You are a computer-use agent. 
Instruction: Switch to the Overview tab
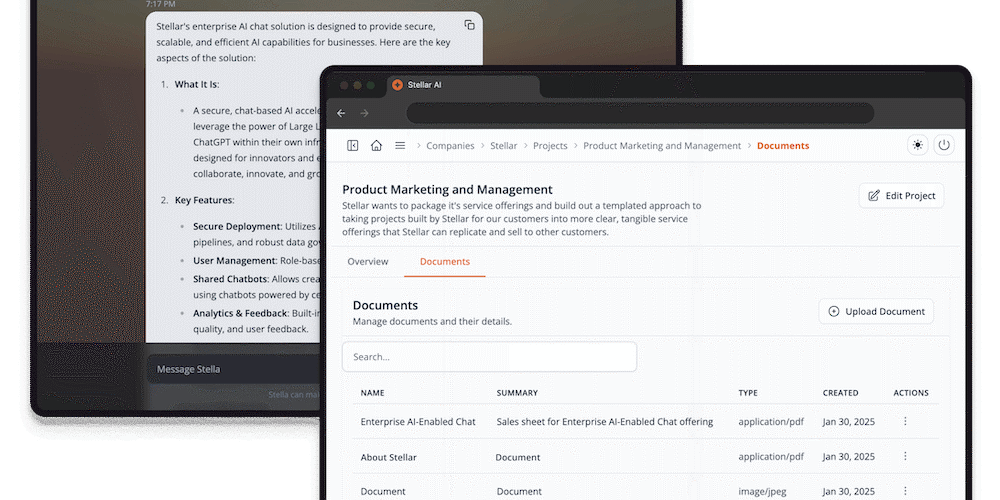(368, 261)
